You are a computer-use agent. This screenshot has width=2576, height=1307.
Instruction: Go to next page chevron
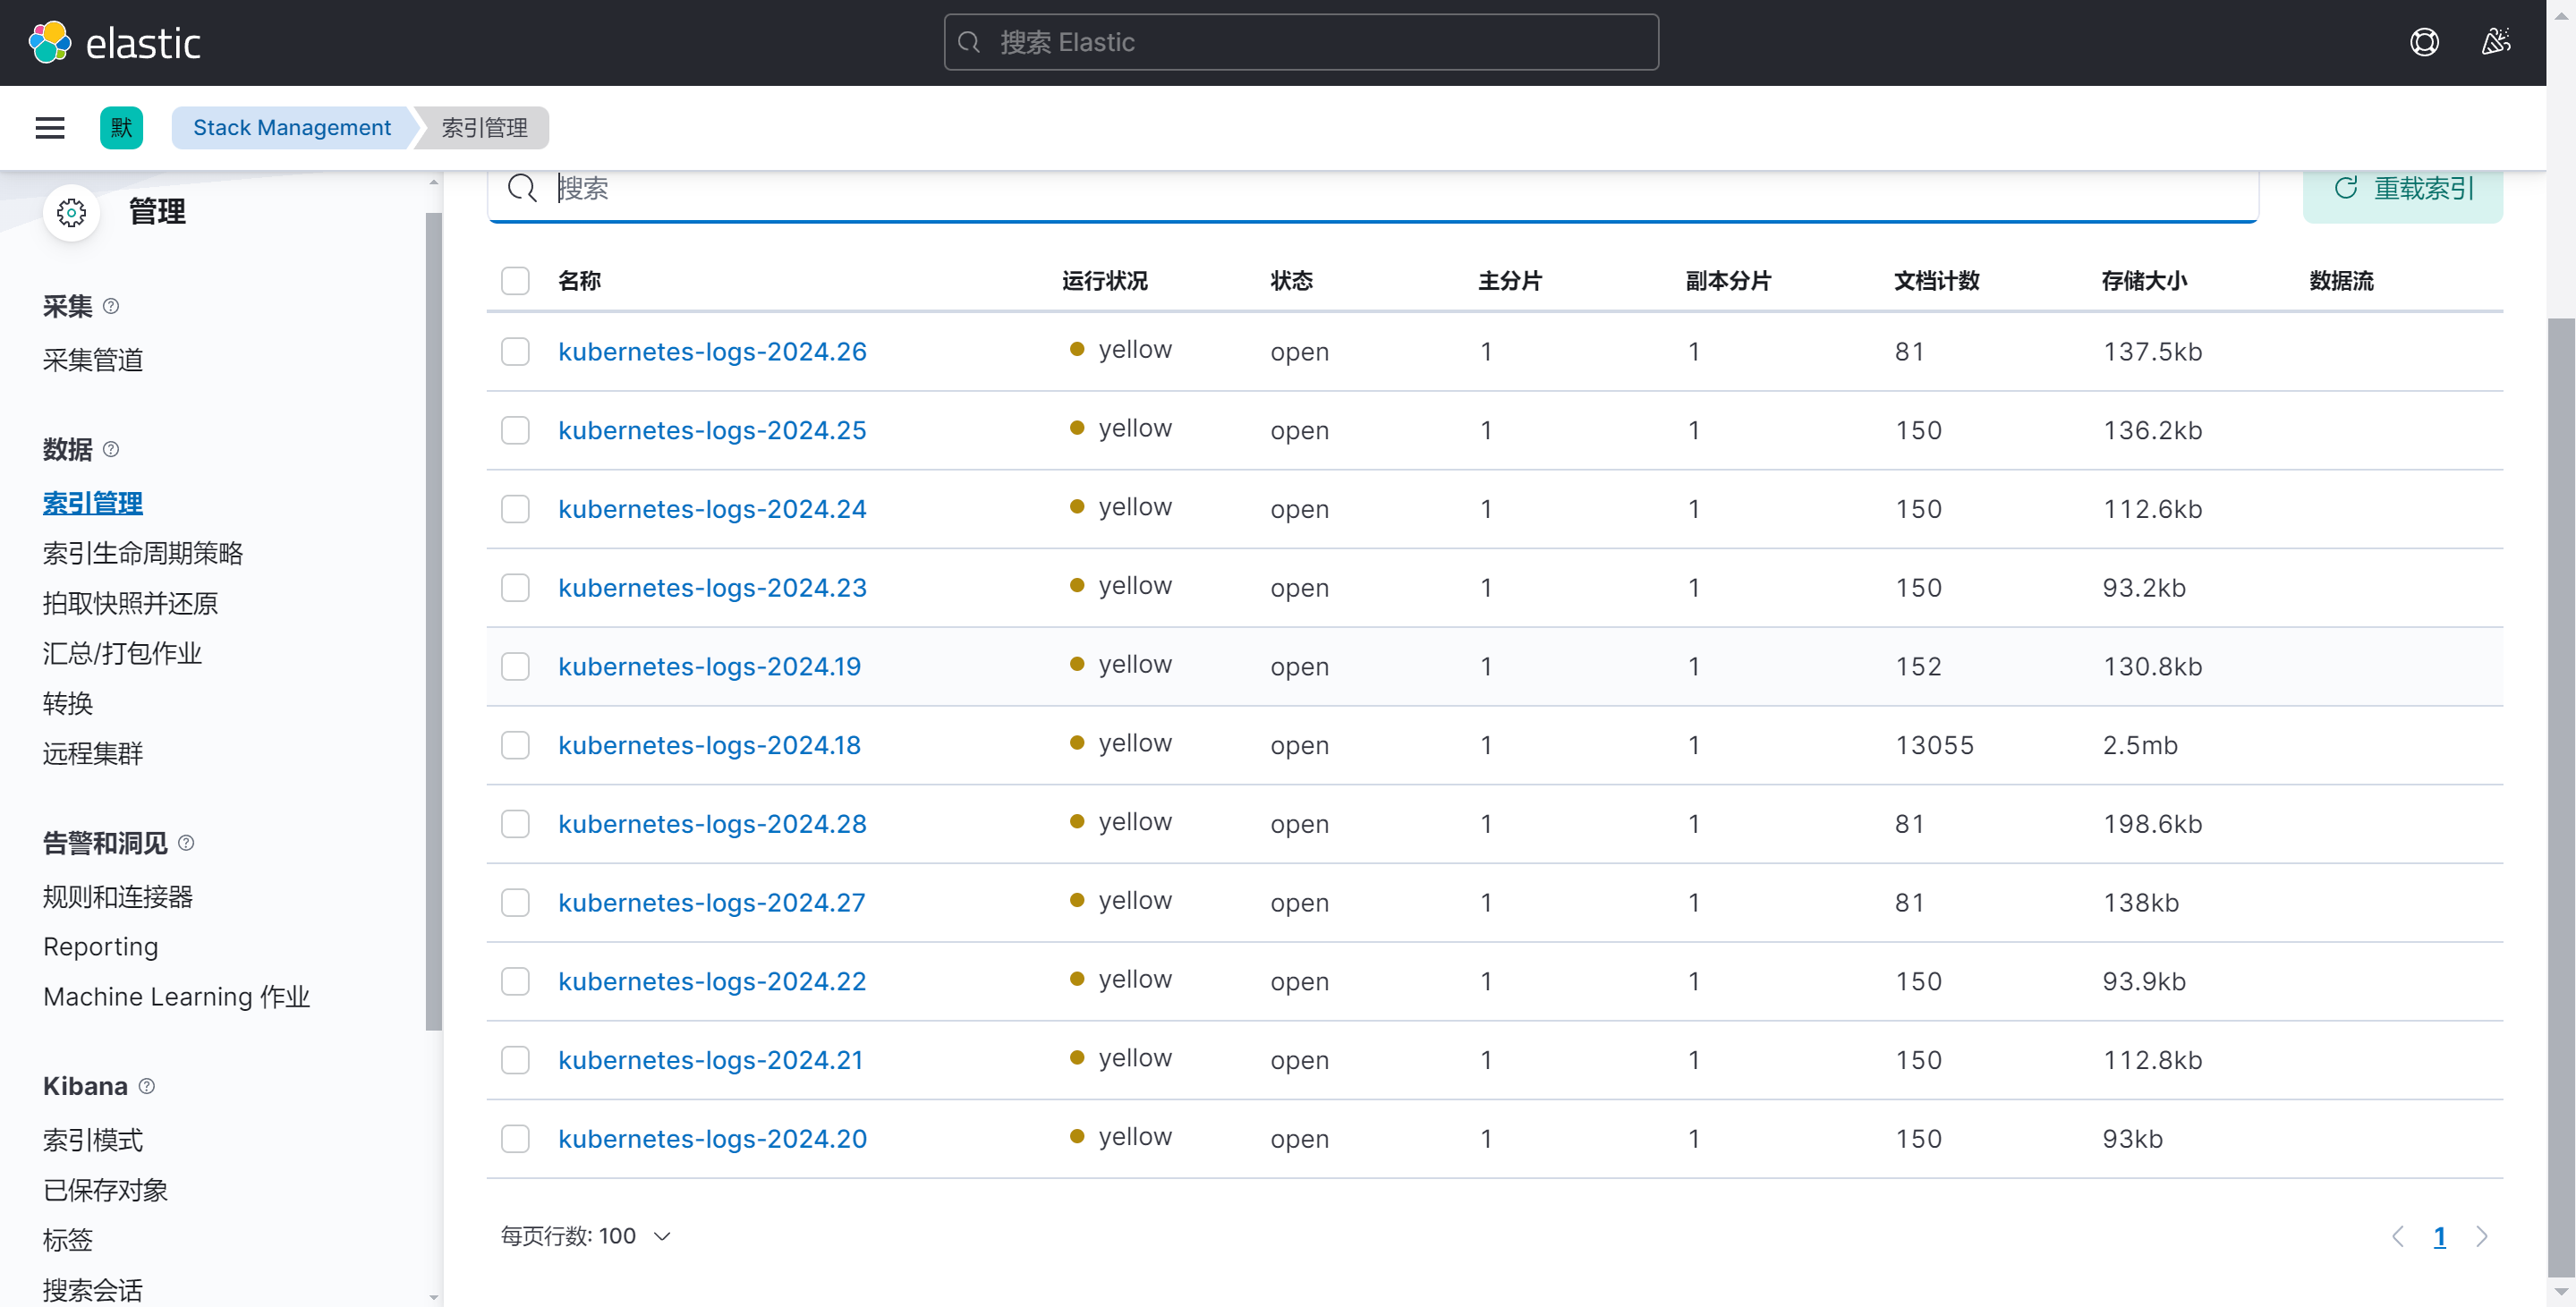(2482, 1237)
